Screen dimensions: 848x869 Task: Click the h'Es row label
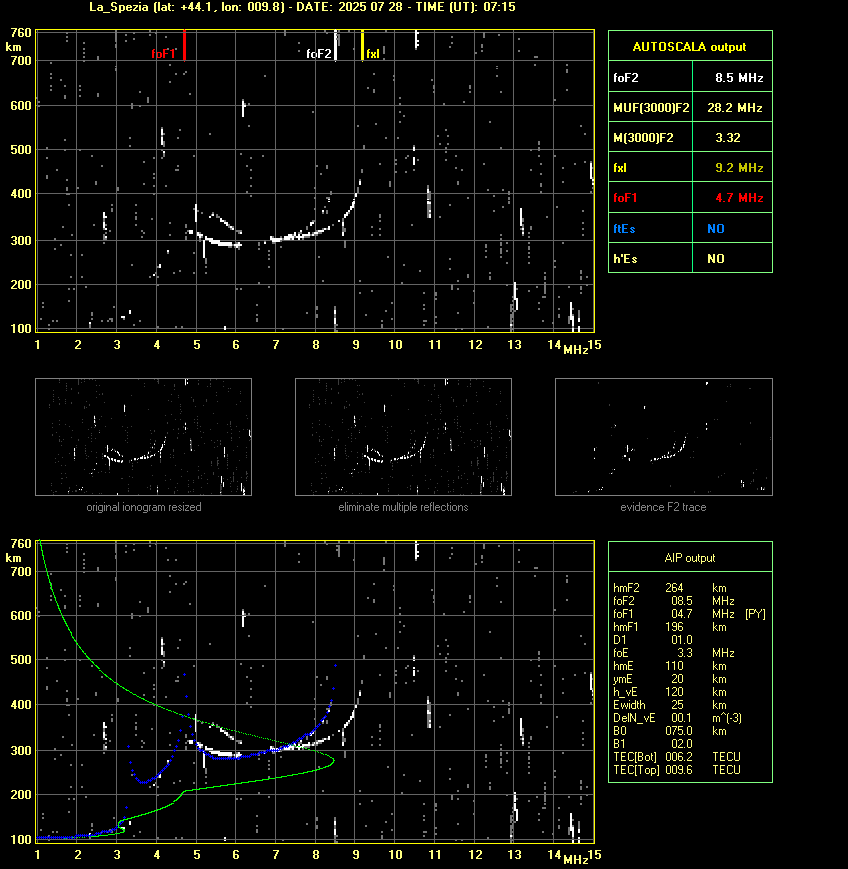(x=625, y=258)
